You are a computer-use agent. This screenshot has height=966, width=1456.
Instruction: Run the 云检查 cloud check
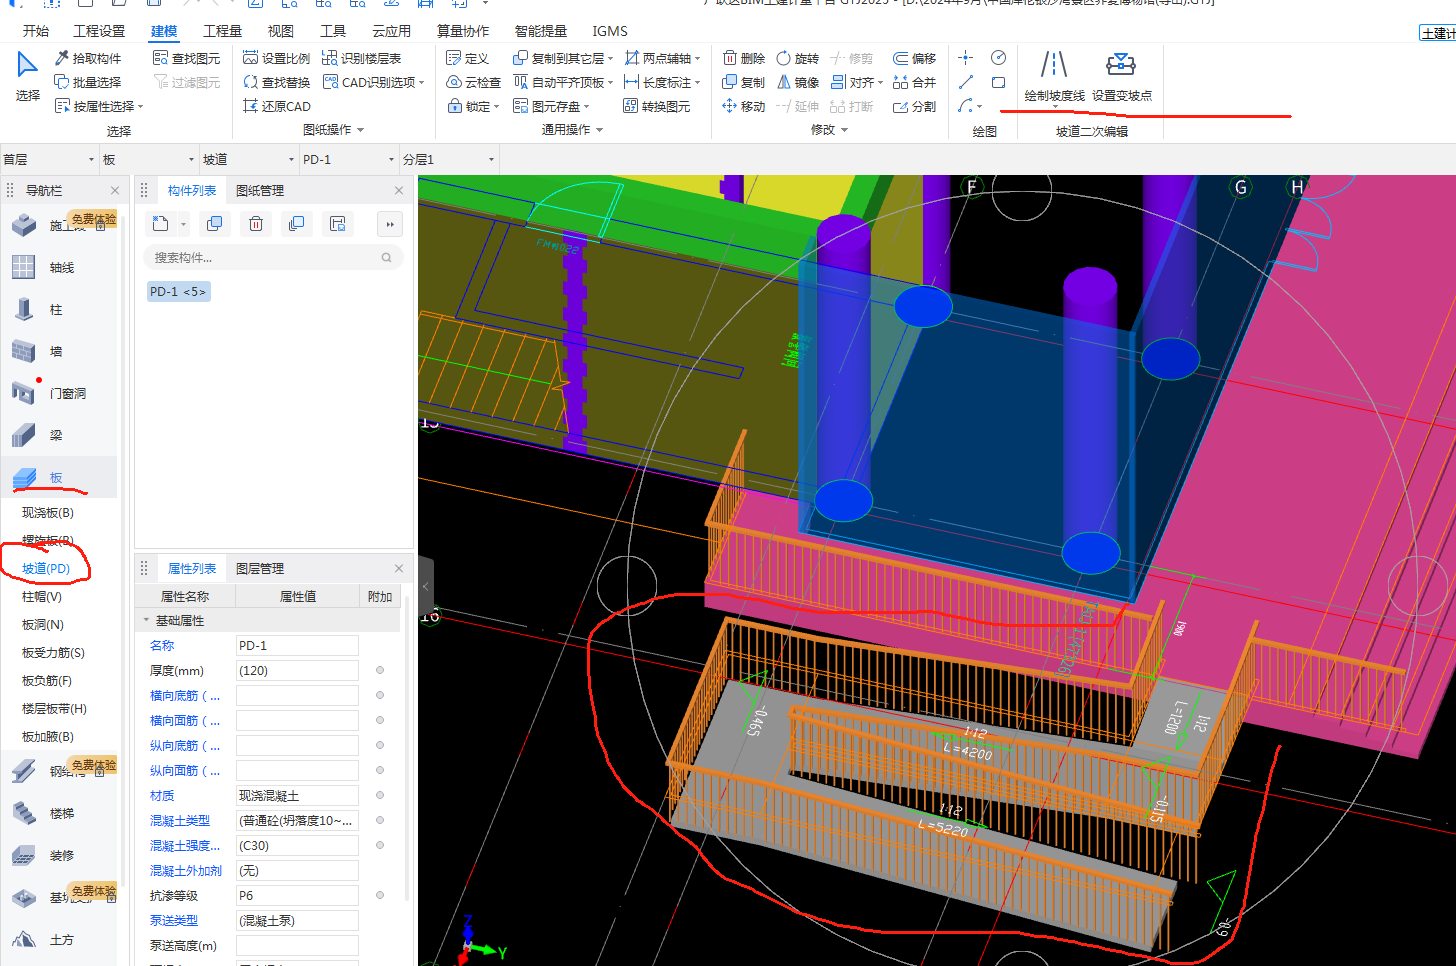tap(474, 82)
